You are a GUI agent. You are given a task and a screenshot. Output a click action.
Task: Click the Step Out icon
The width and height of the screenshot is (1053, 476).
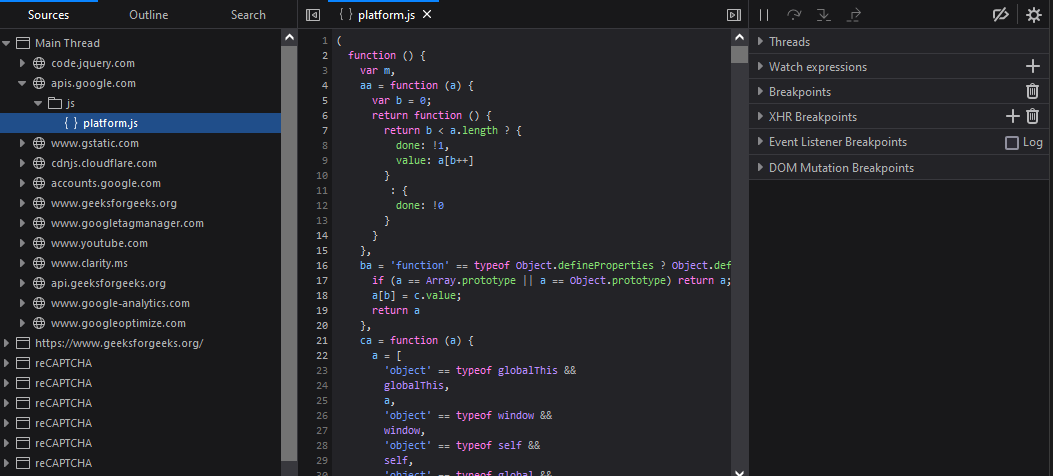click(854, 15)
